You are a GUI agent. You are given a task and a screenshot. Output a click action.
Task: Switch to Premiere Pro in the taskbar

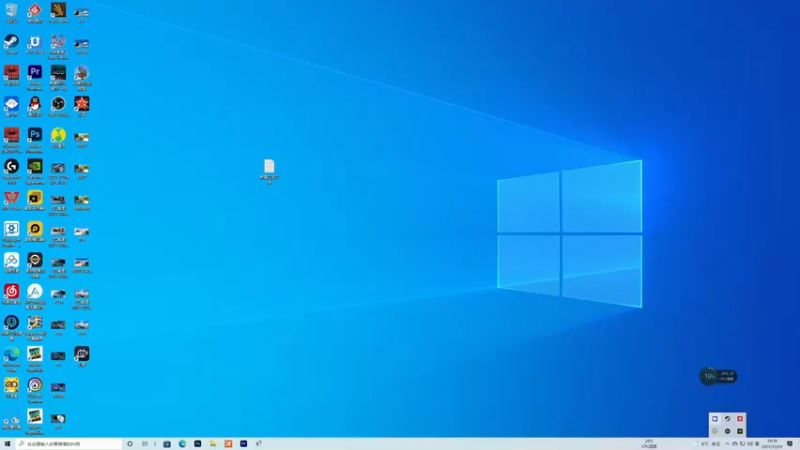pyautogui.click(x=243, y=444)
